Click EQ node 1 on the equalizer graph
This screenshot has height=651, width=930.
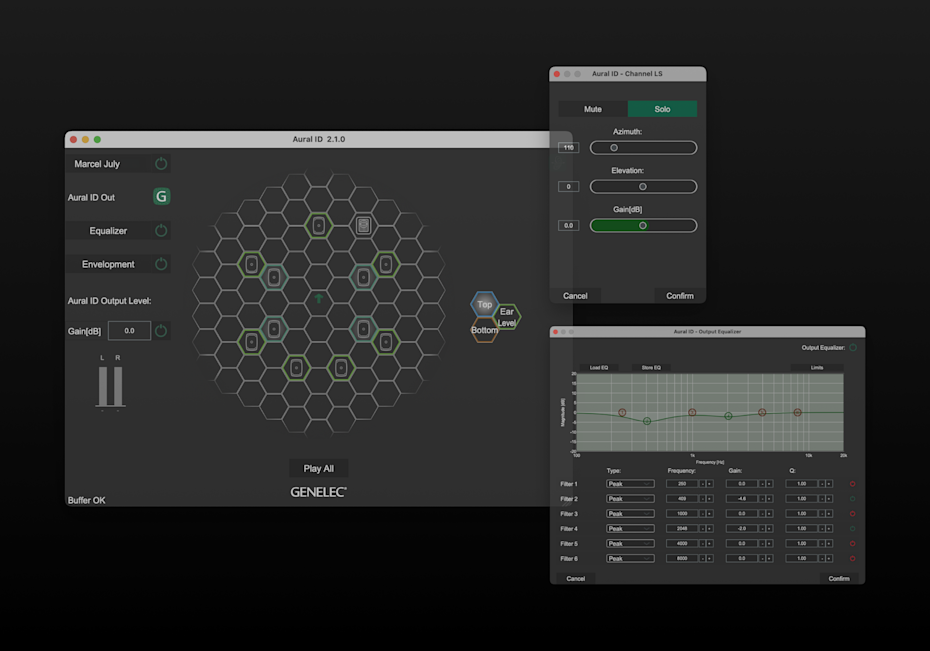coord(622,412)
